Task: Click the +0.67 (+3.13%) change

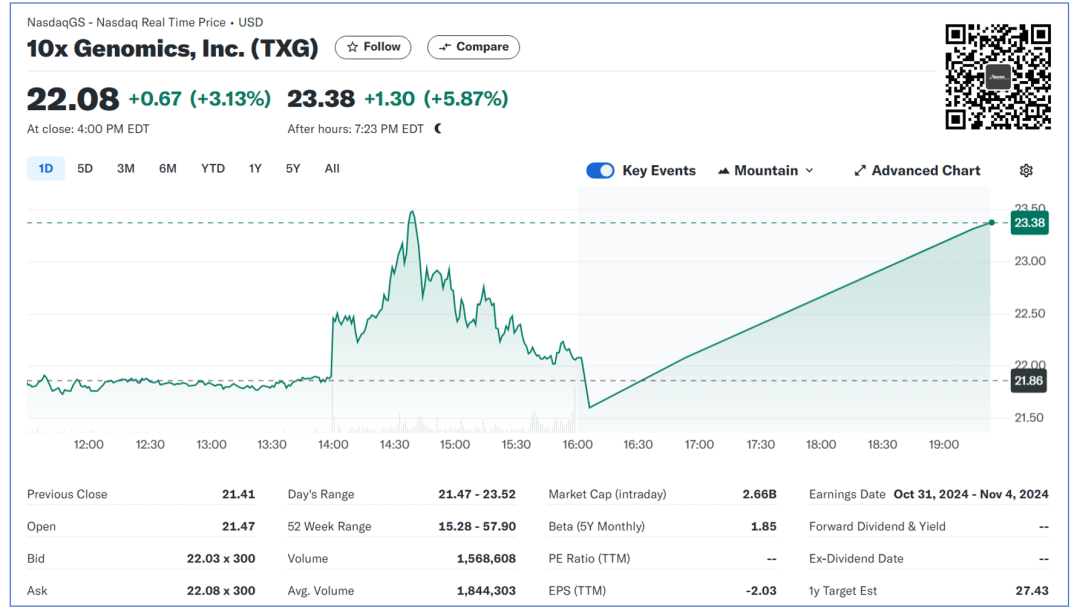Action: point(200,99)
